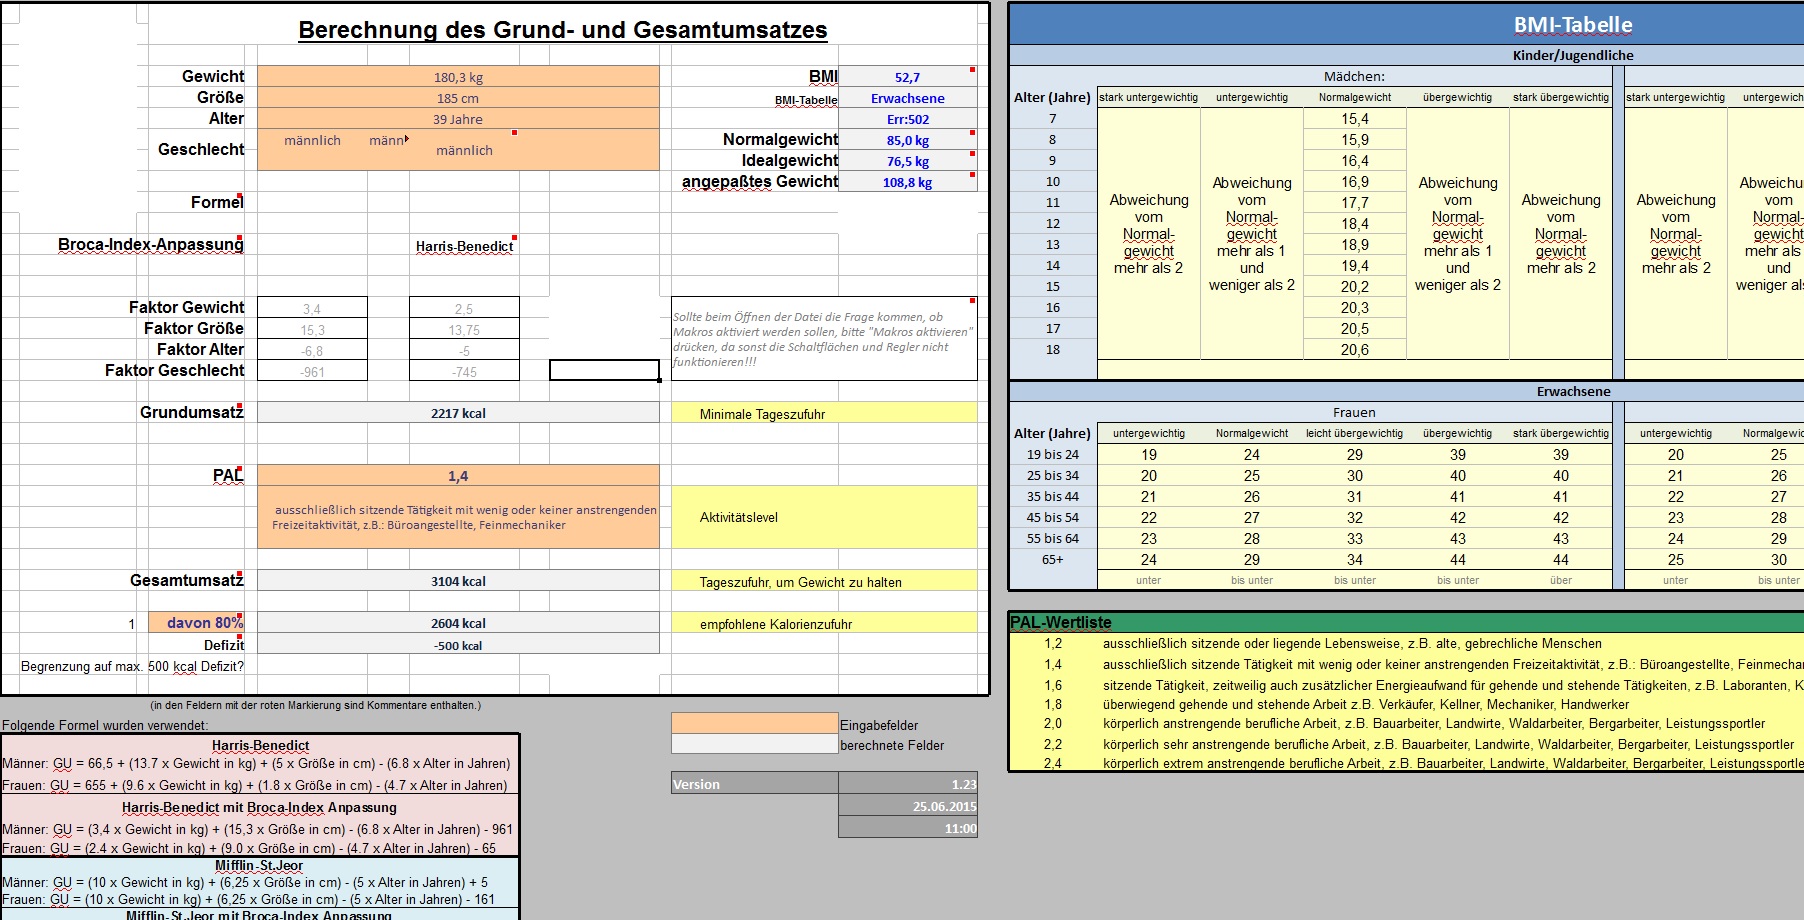Click the 'Mifflin-St.Jeor' formula heading

(259, 865)
